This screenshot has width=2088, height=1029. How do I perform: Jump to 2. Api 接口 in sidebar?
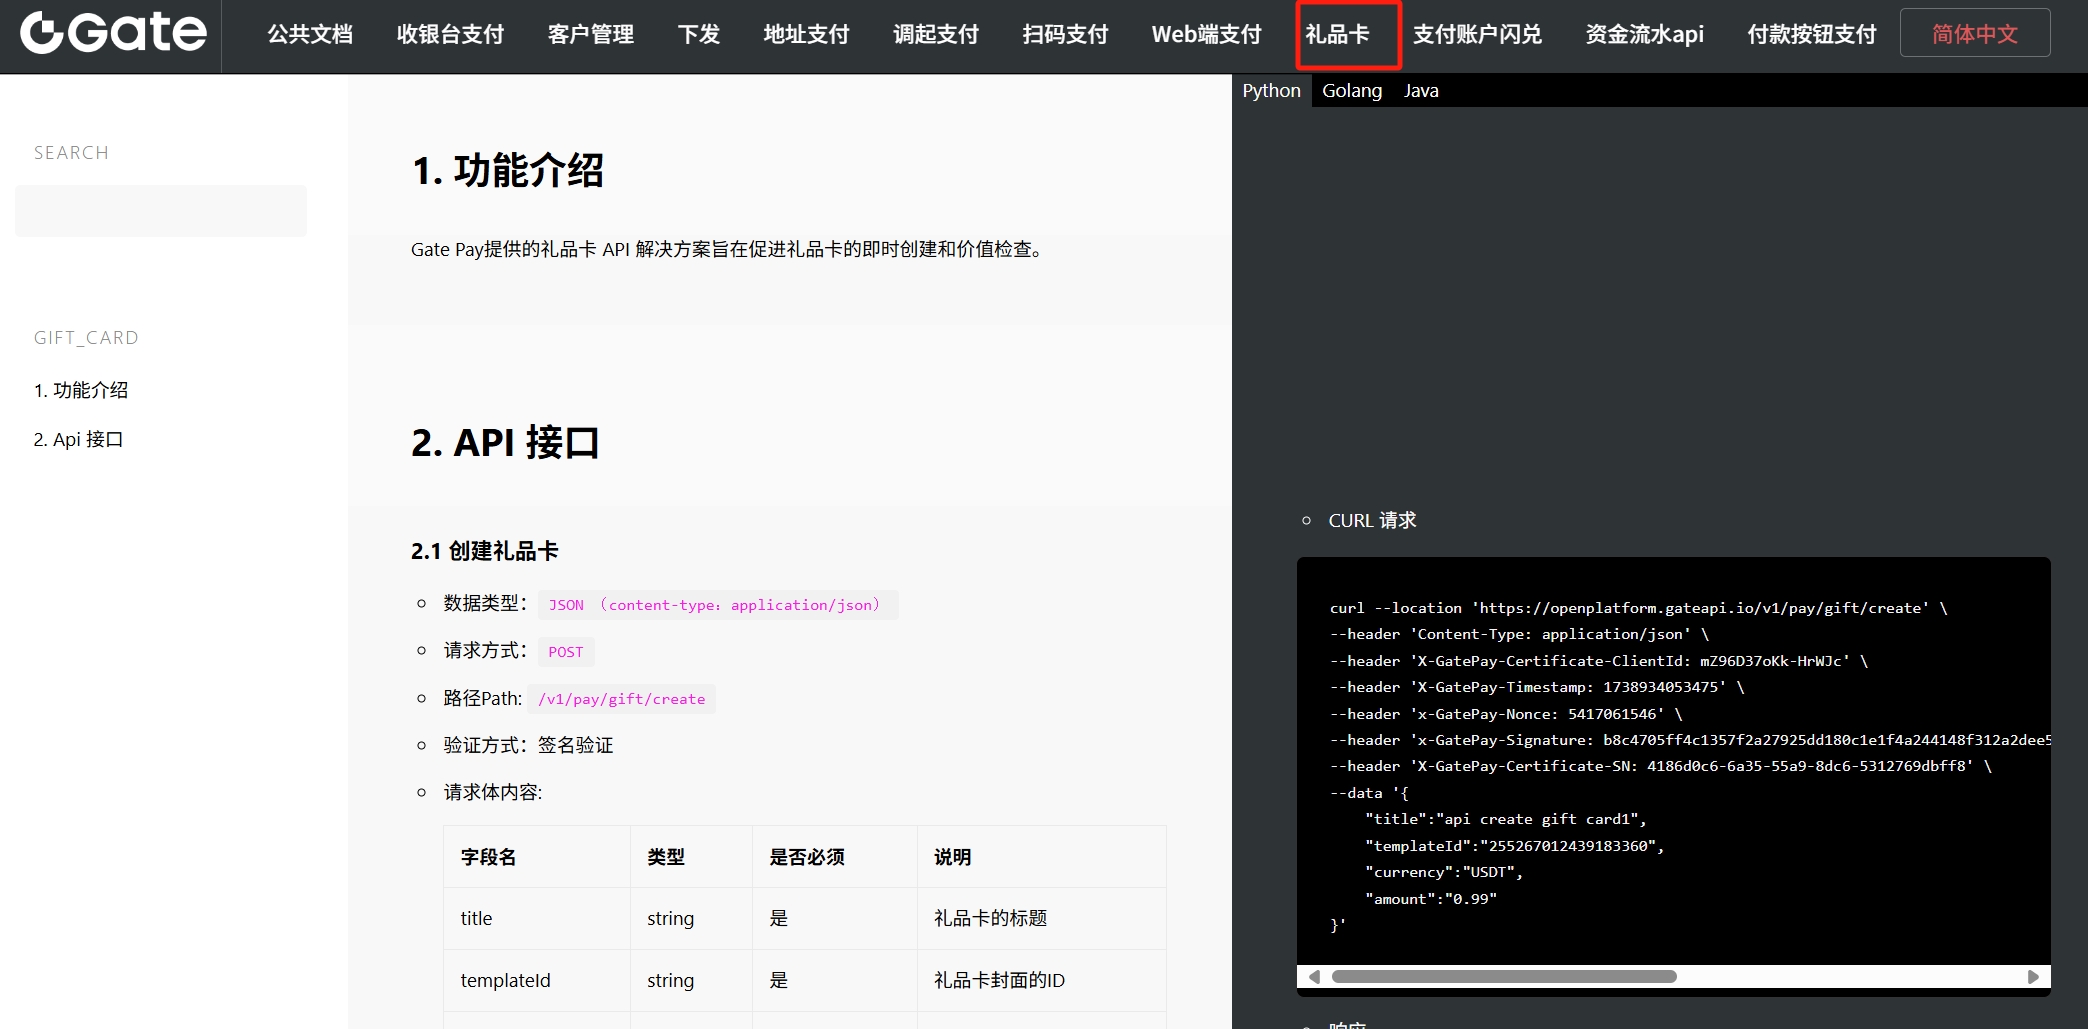(x=78, y=439)
